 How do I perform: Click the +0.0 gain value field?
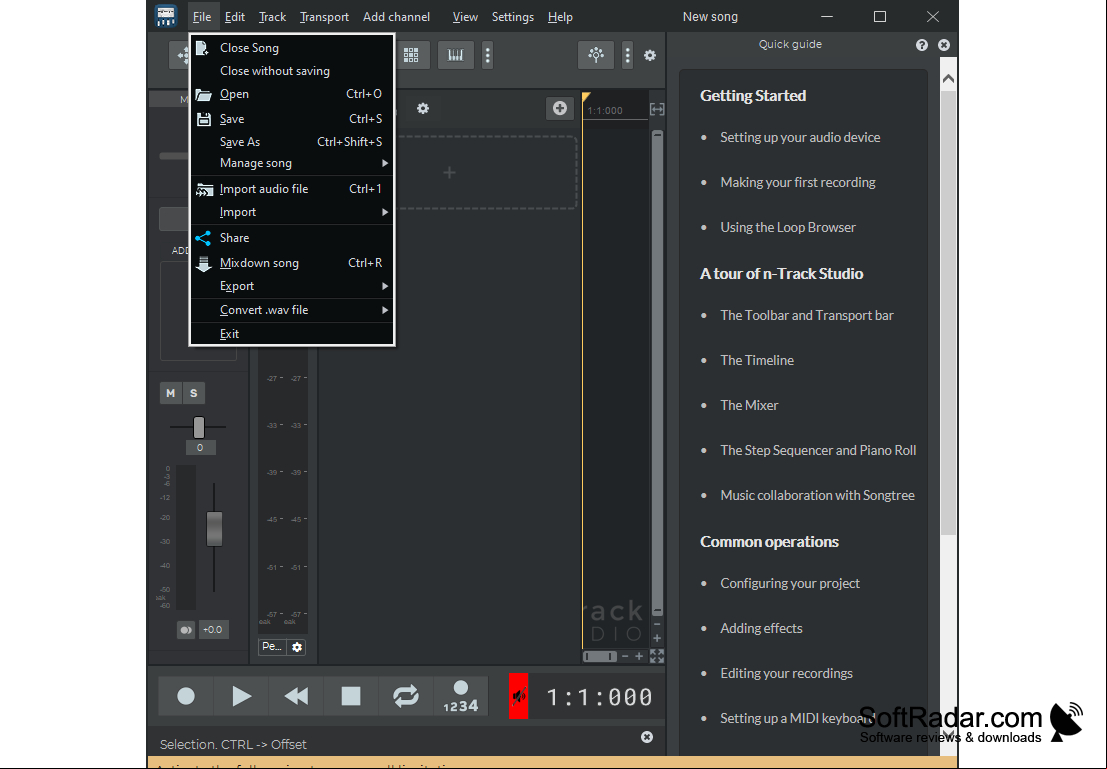click(213, 630)
